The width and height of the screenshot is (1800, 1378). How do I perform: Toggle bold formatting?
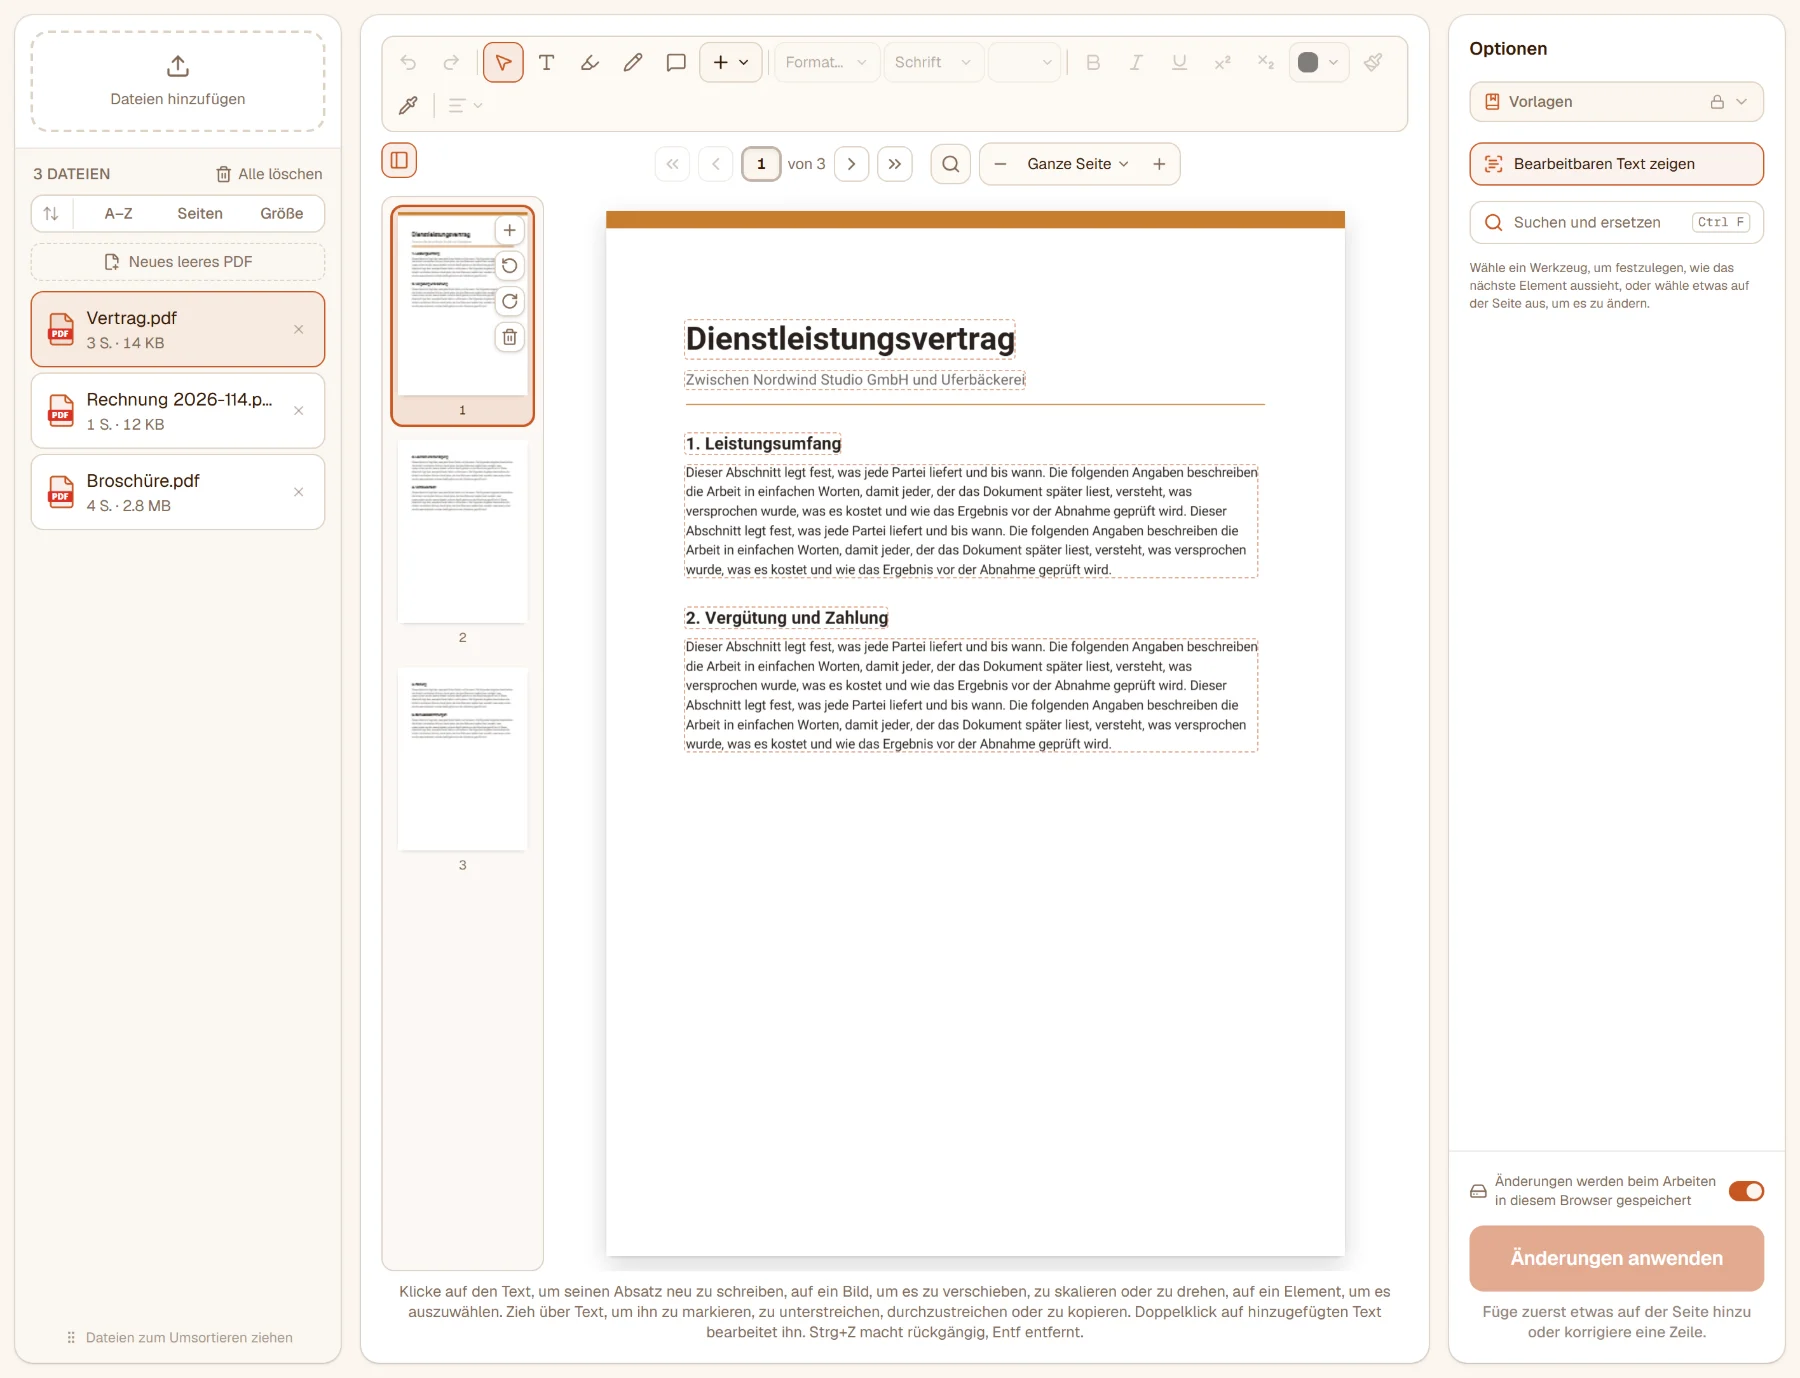pos(1093,62)
